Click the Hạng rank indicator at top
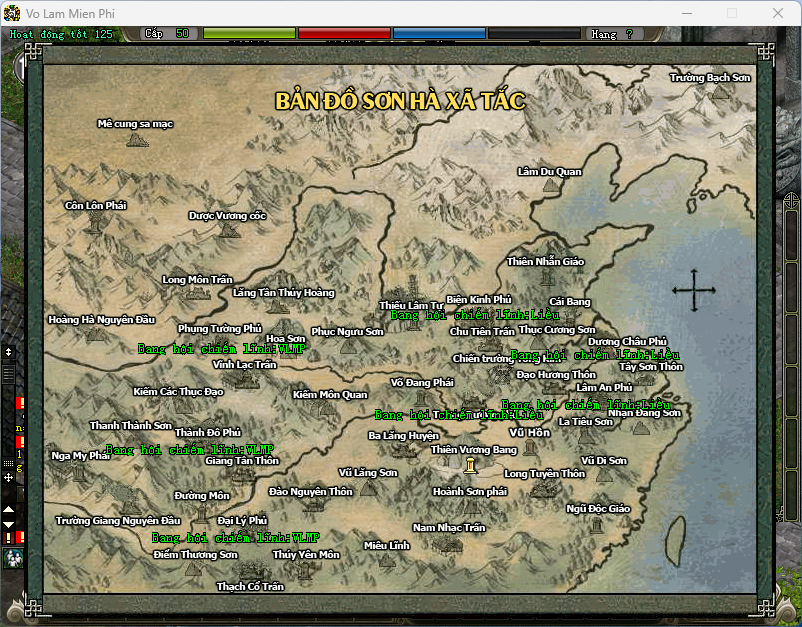This screenshot has height=627, width=802. [611, 34]
